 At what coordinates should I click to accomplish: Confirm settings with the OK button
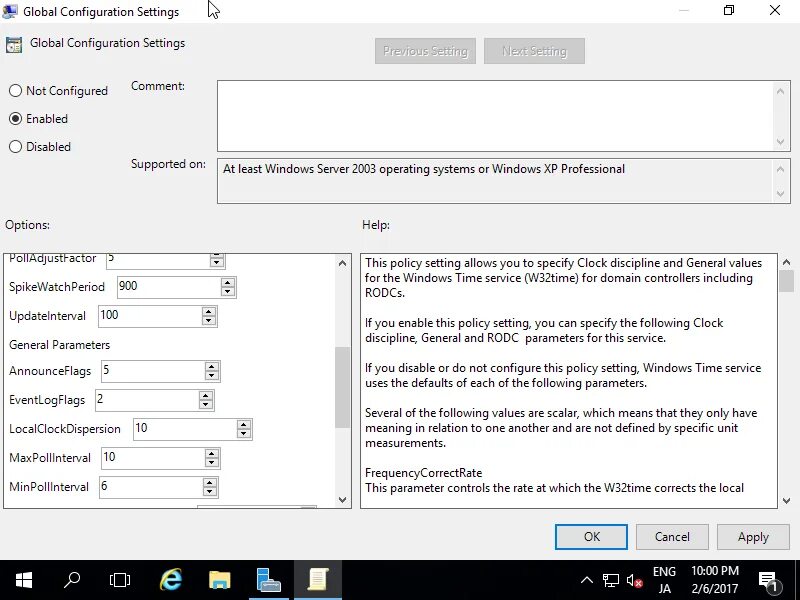(x=591, y=537)
